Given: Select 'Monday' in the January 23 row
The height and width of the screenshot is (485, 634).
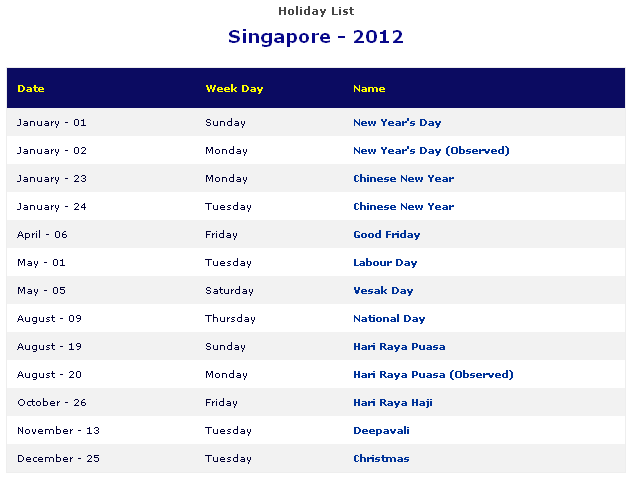Looking at the screenshot, I should point(226,178).
